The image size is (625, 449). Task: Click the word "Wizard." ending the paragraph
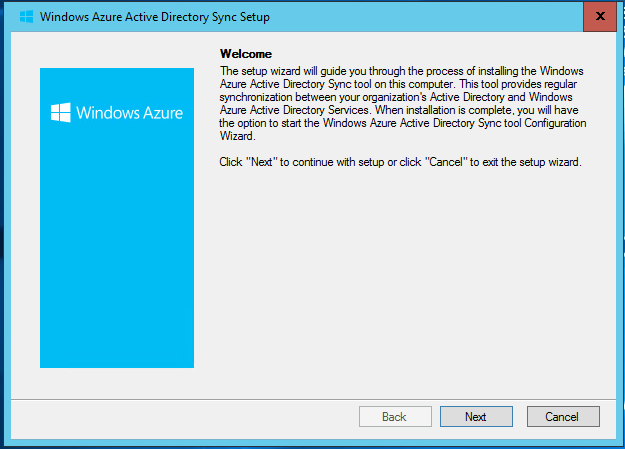(237, 136)
